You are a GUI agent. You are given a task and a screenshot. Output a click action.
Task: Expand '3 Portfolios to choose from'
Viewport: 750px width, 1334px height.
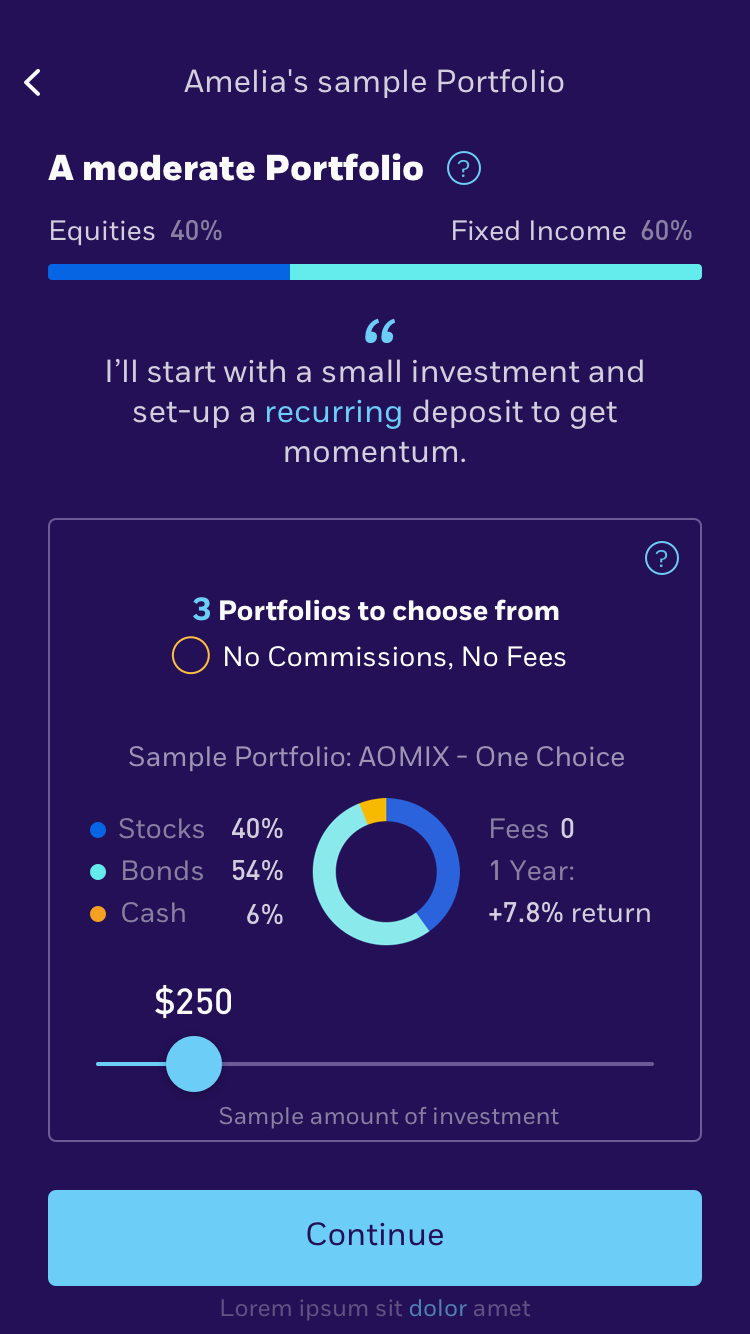click(x=375, y=610)
